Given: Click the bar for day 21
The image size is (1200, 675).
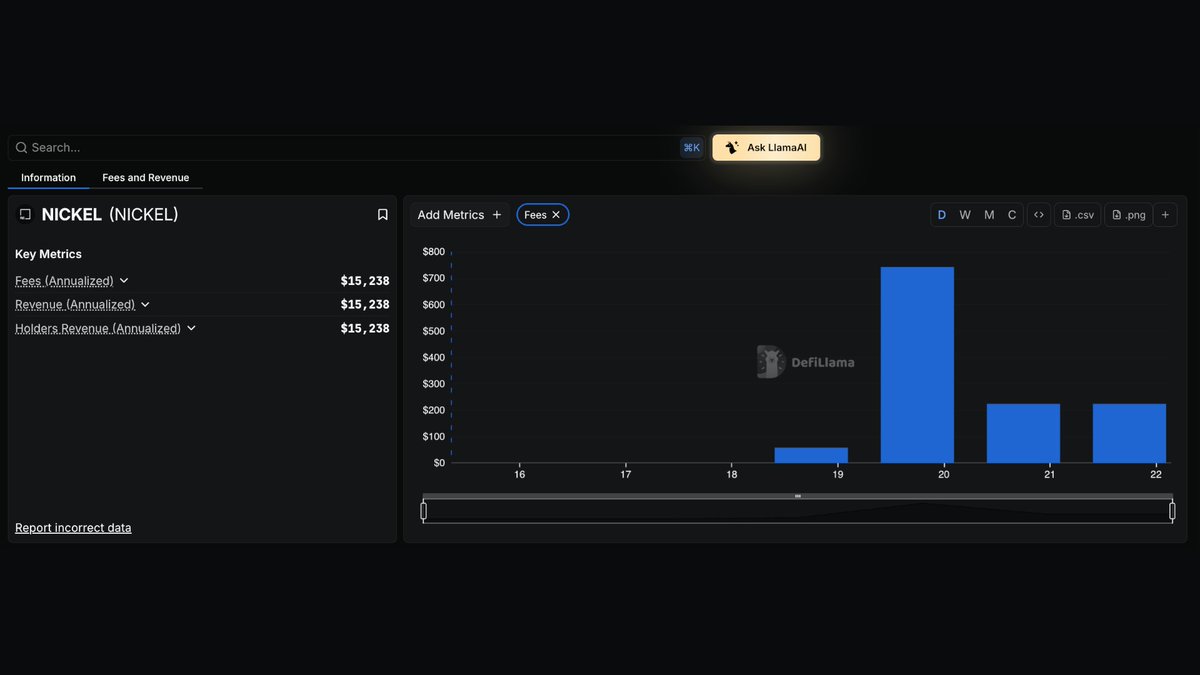Looking at the screenshot, I should 1023,433.
